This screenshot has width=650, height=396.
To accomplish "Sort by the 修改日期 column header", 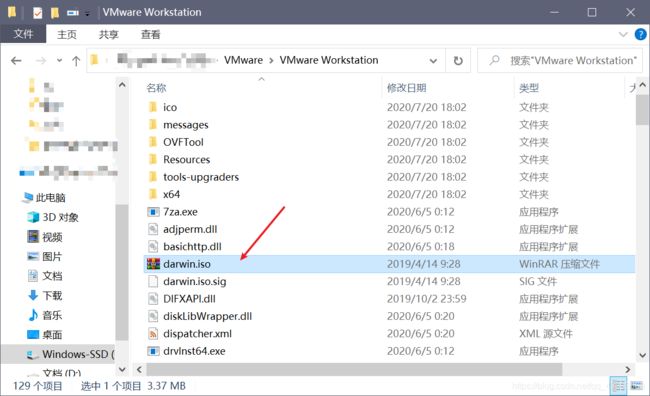I will (x=406, y=87).
